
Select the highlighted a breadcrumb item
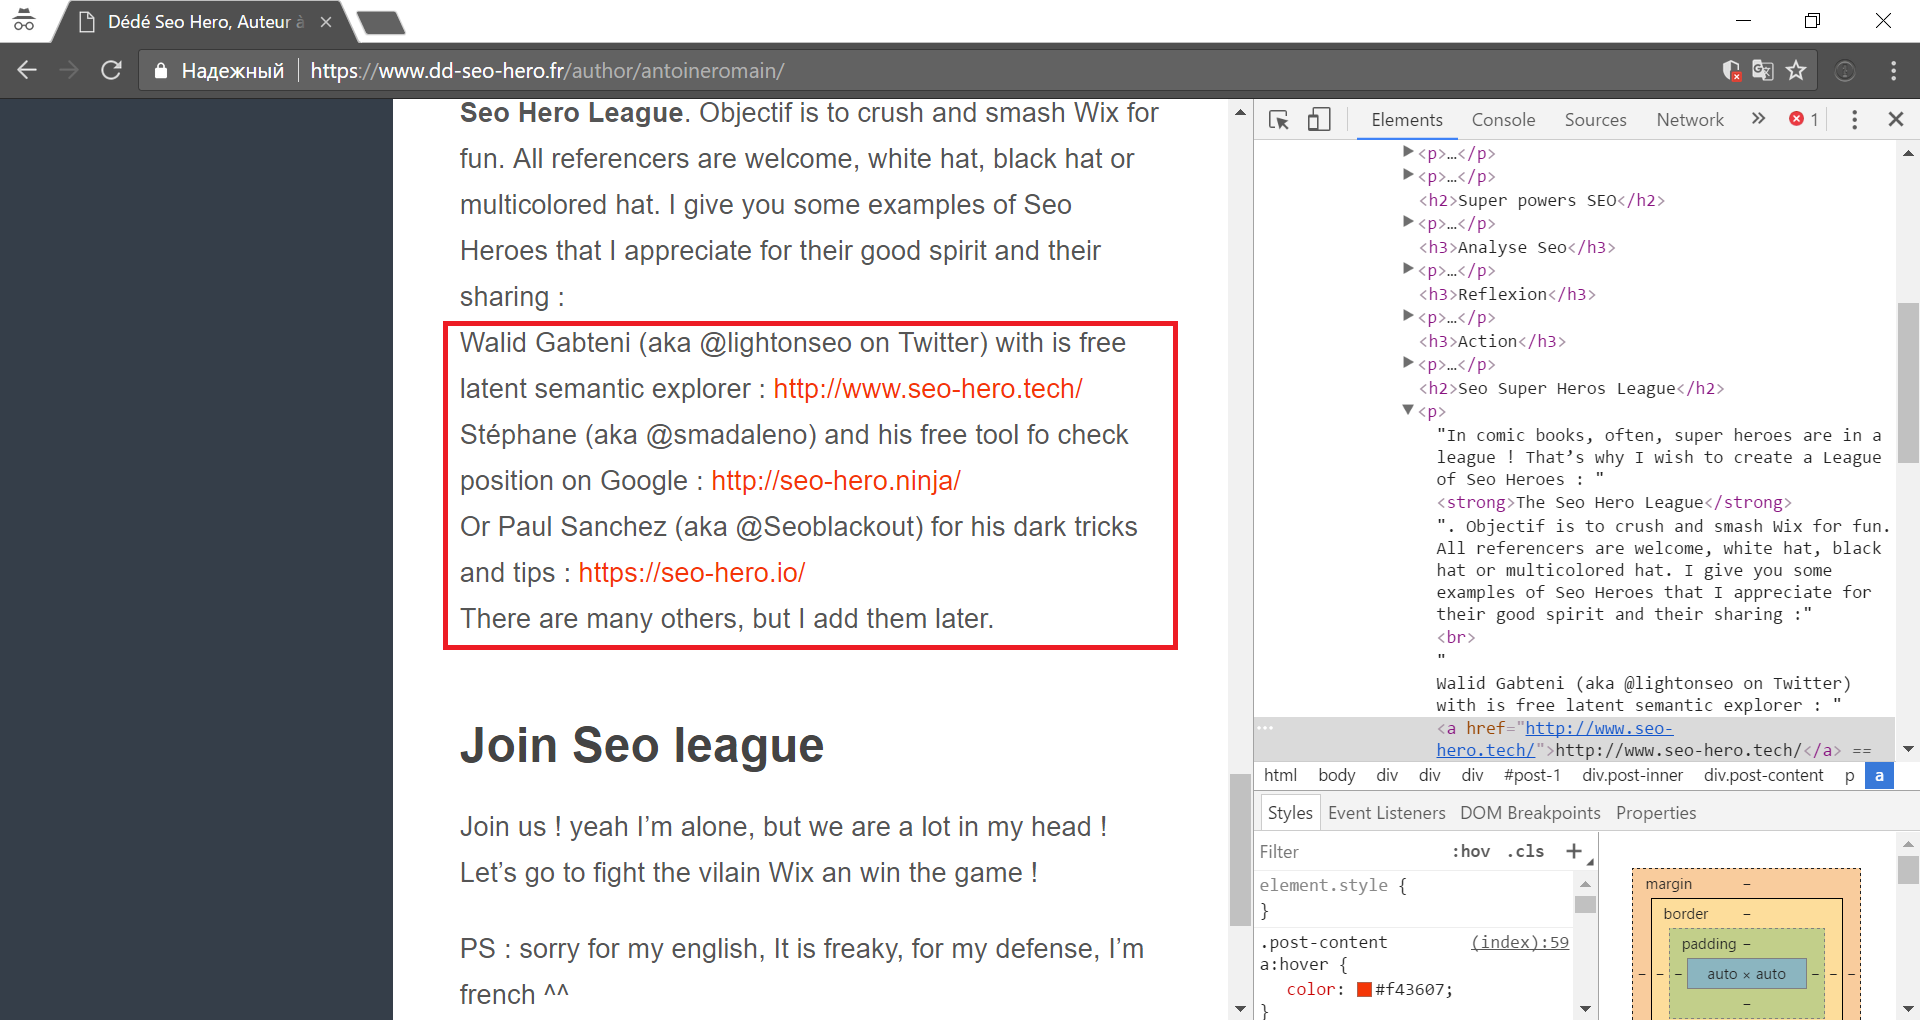pos(1879,775)
